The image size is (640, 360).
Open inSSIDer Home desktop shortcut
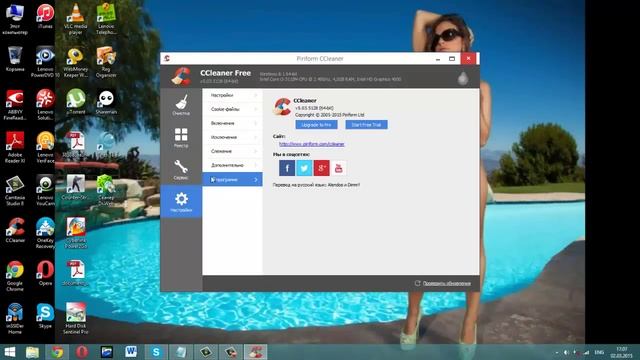(x=15, y=319)
